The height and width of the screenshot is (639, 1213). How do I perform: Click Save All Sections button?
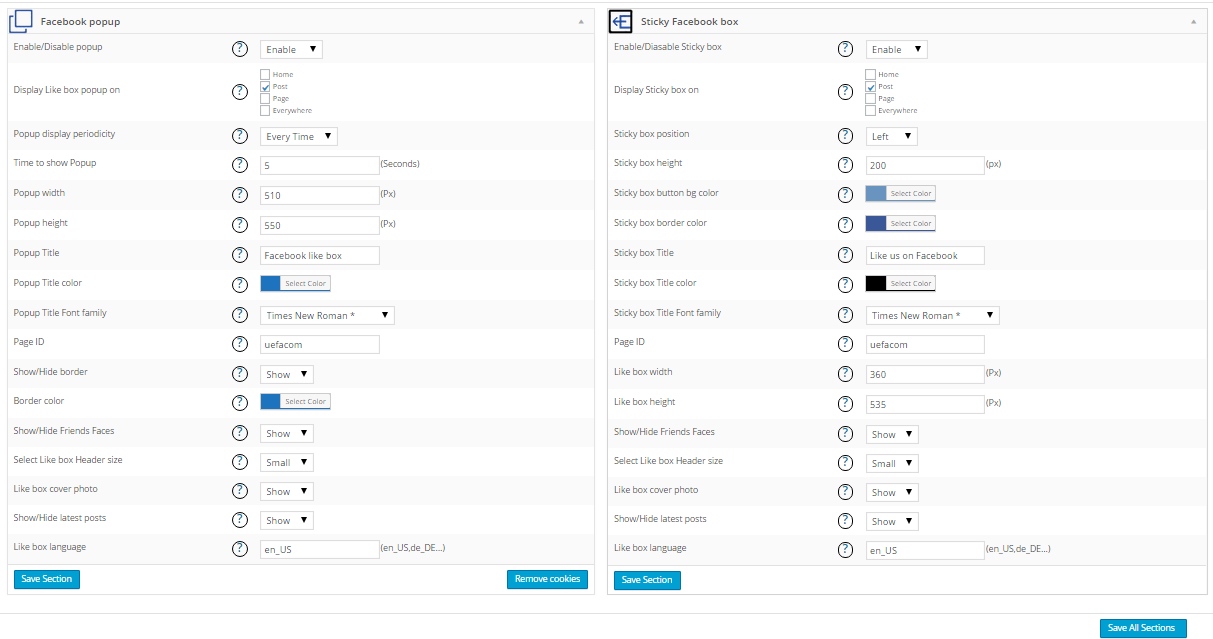tap(1142, 628)
